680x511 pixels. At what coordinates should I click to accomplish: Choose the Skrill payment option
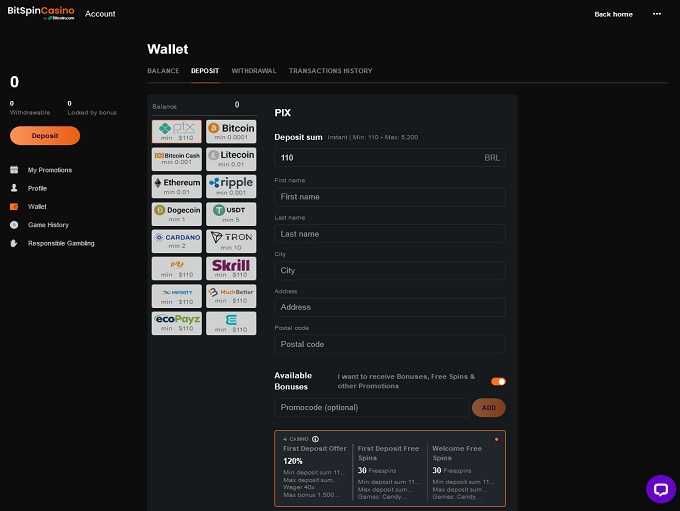click(231, 268)
